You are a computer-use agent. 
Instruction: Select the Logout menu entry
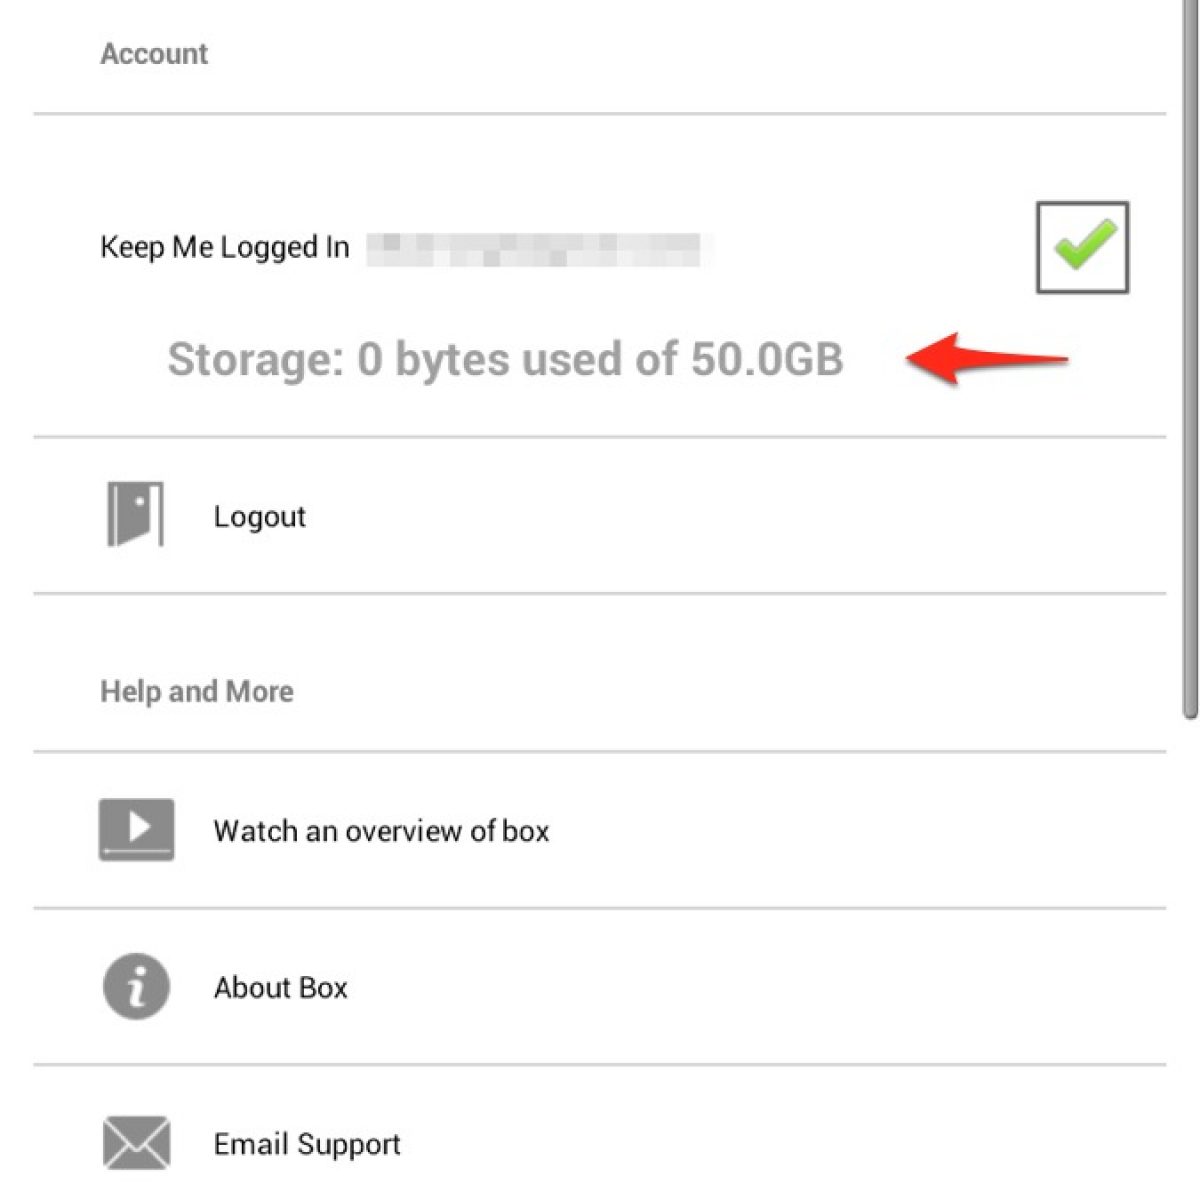click(259, 517)
